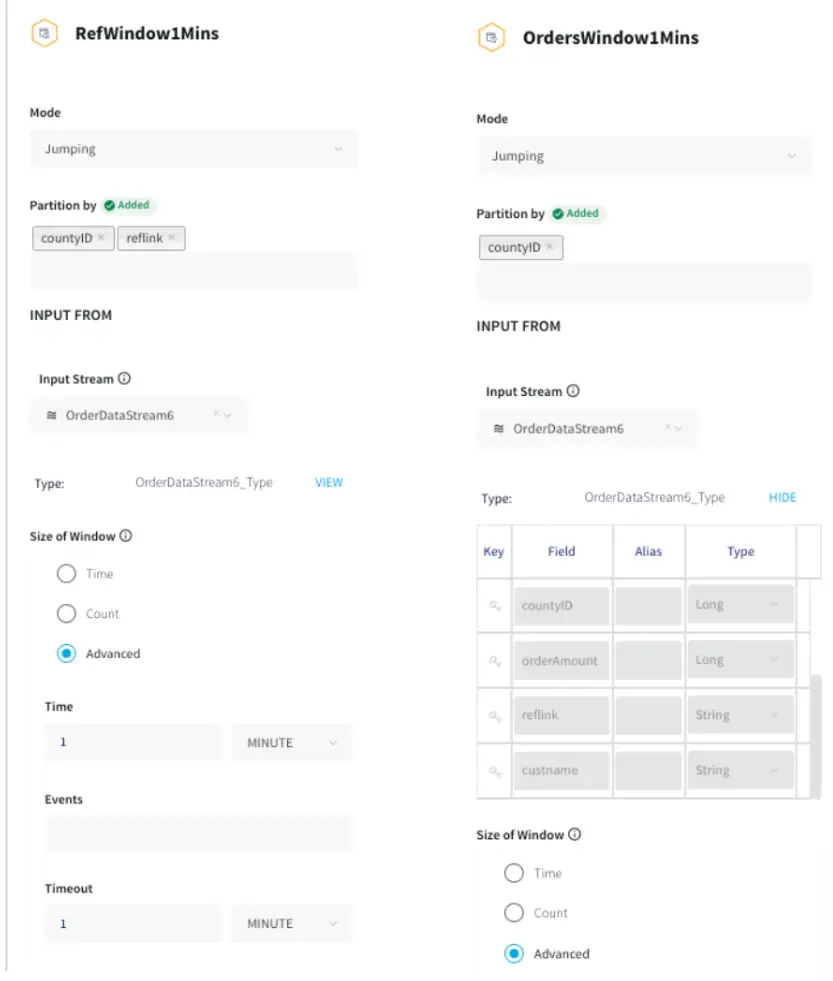Select Time radio in RefWindow1Mins
The image size is (833, 981).
pyautogui.click(x=67, y=574)
